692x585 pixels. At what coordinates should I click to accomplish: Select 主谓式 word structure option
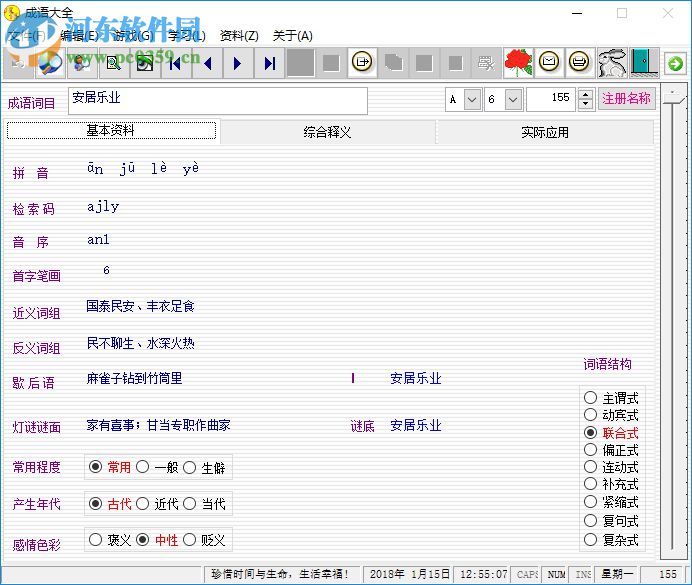(591, 399)
